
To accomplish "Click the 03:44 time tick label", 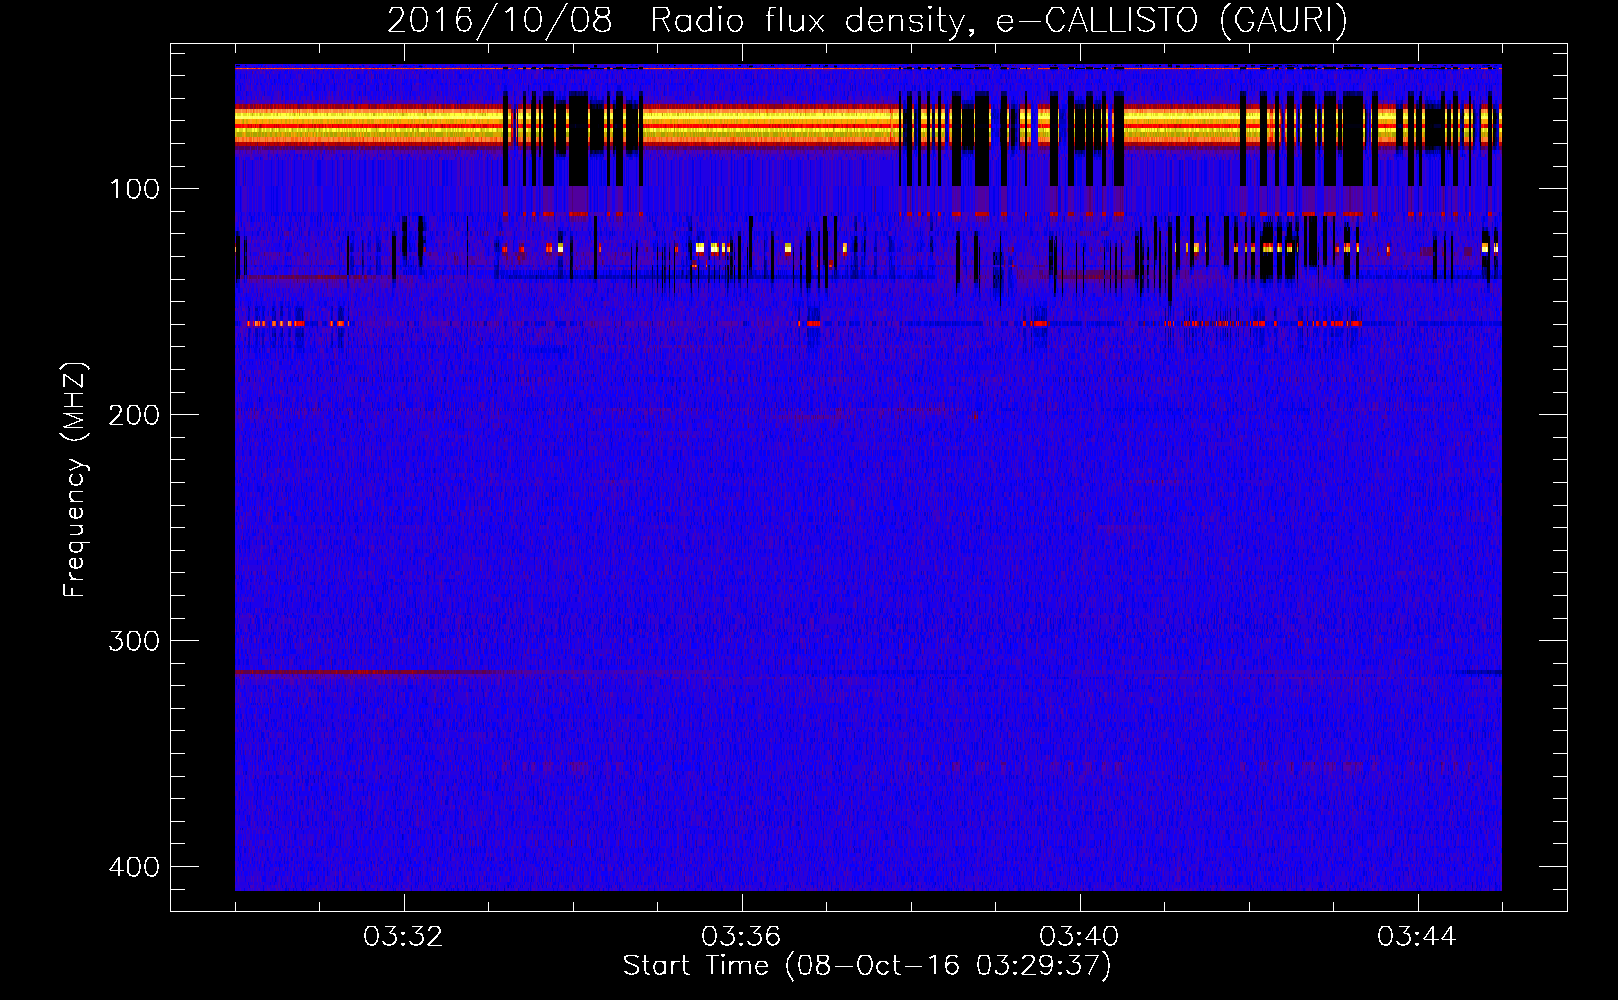I will [x=1417, y=937].
